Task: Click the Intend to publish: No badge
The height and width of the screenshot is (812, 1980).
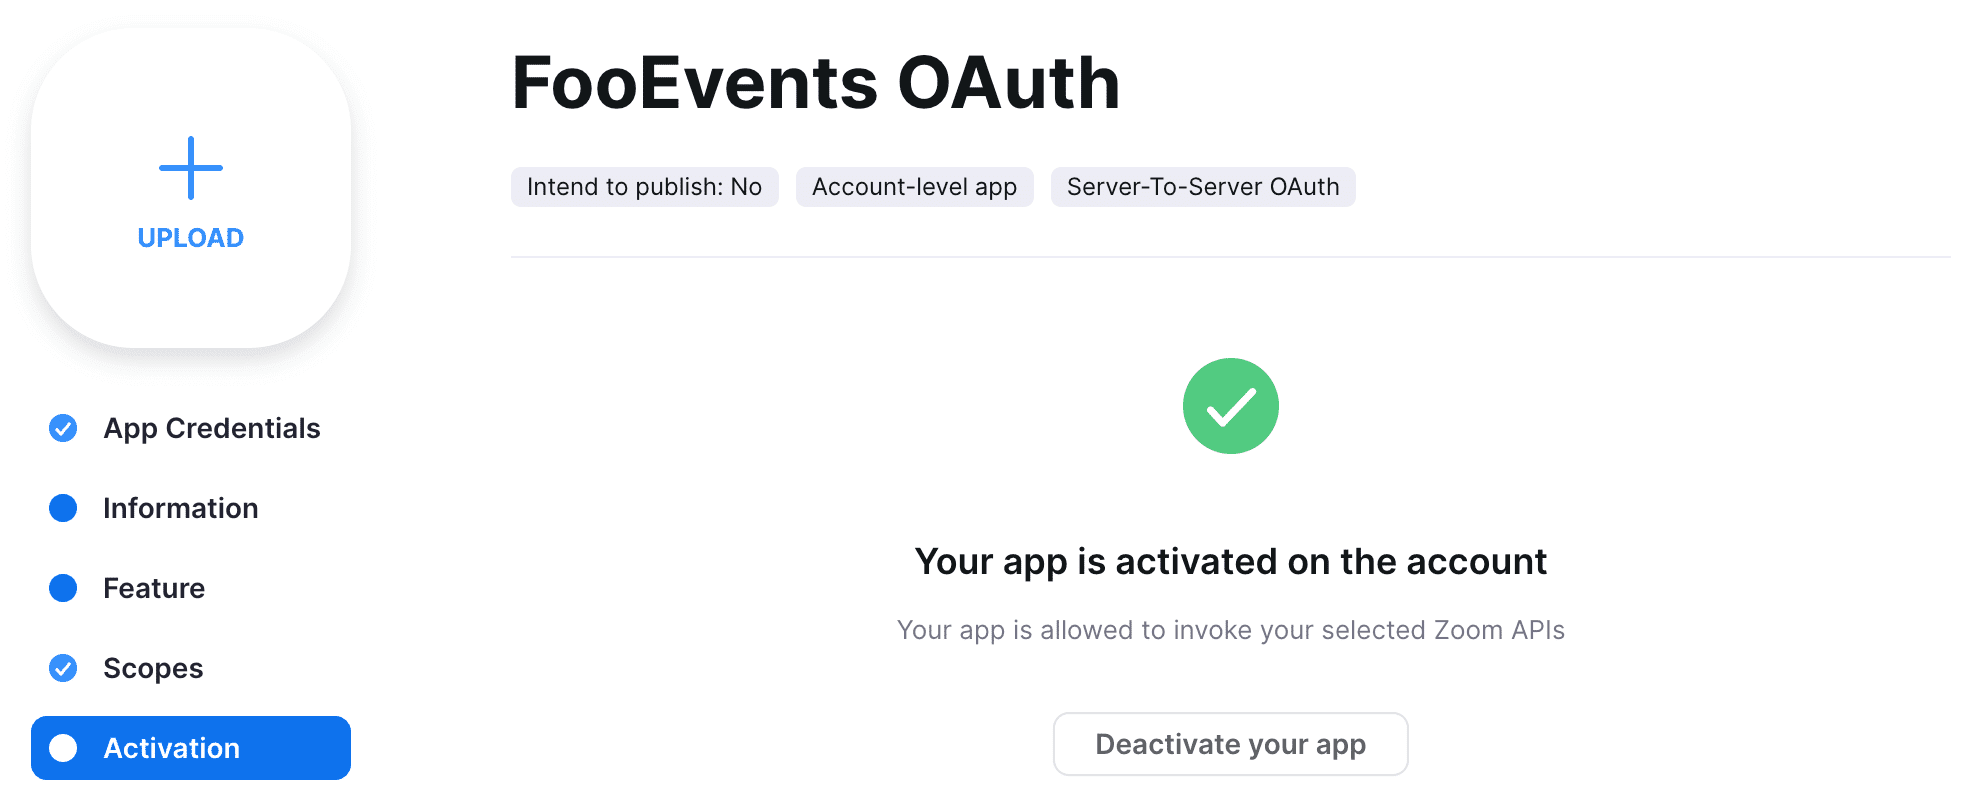Action: [644, 186]
